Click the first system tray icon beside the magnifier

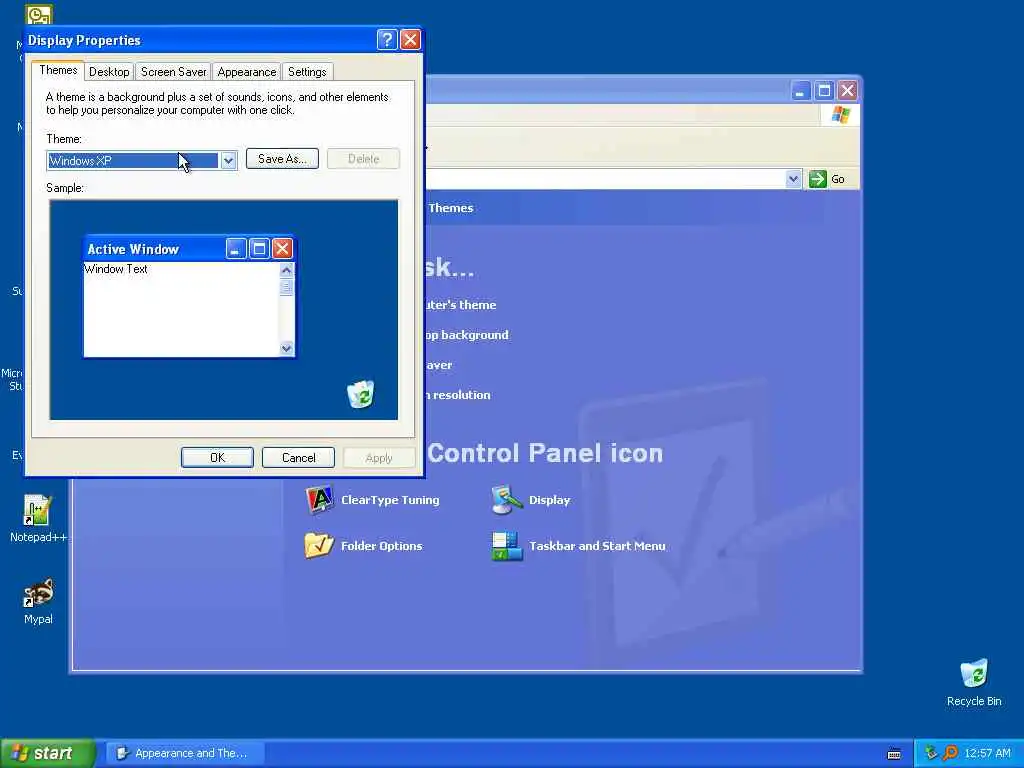(x=931, y=753)
